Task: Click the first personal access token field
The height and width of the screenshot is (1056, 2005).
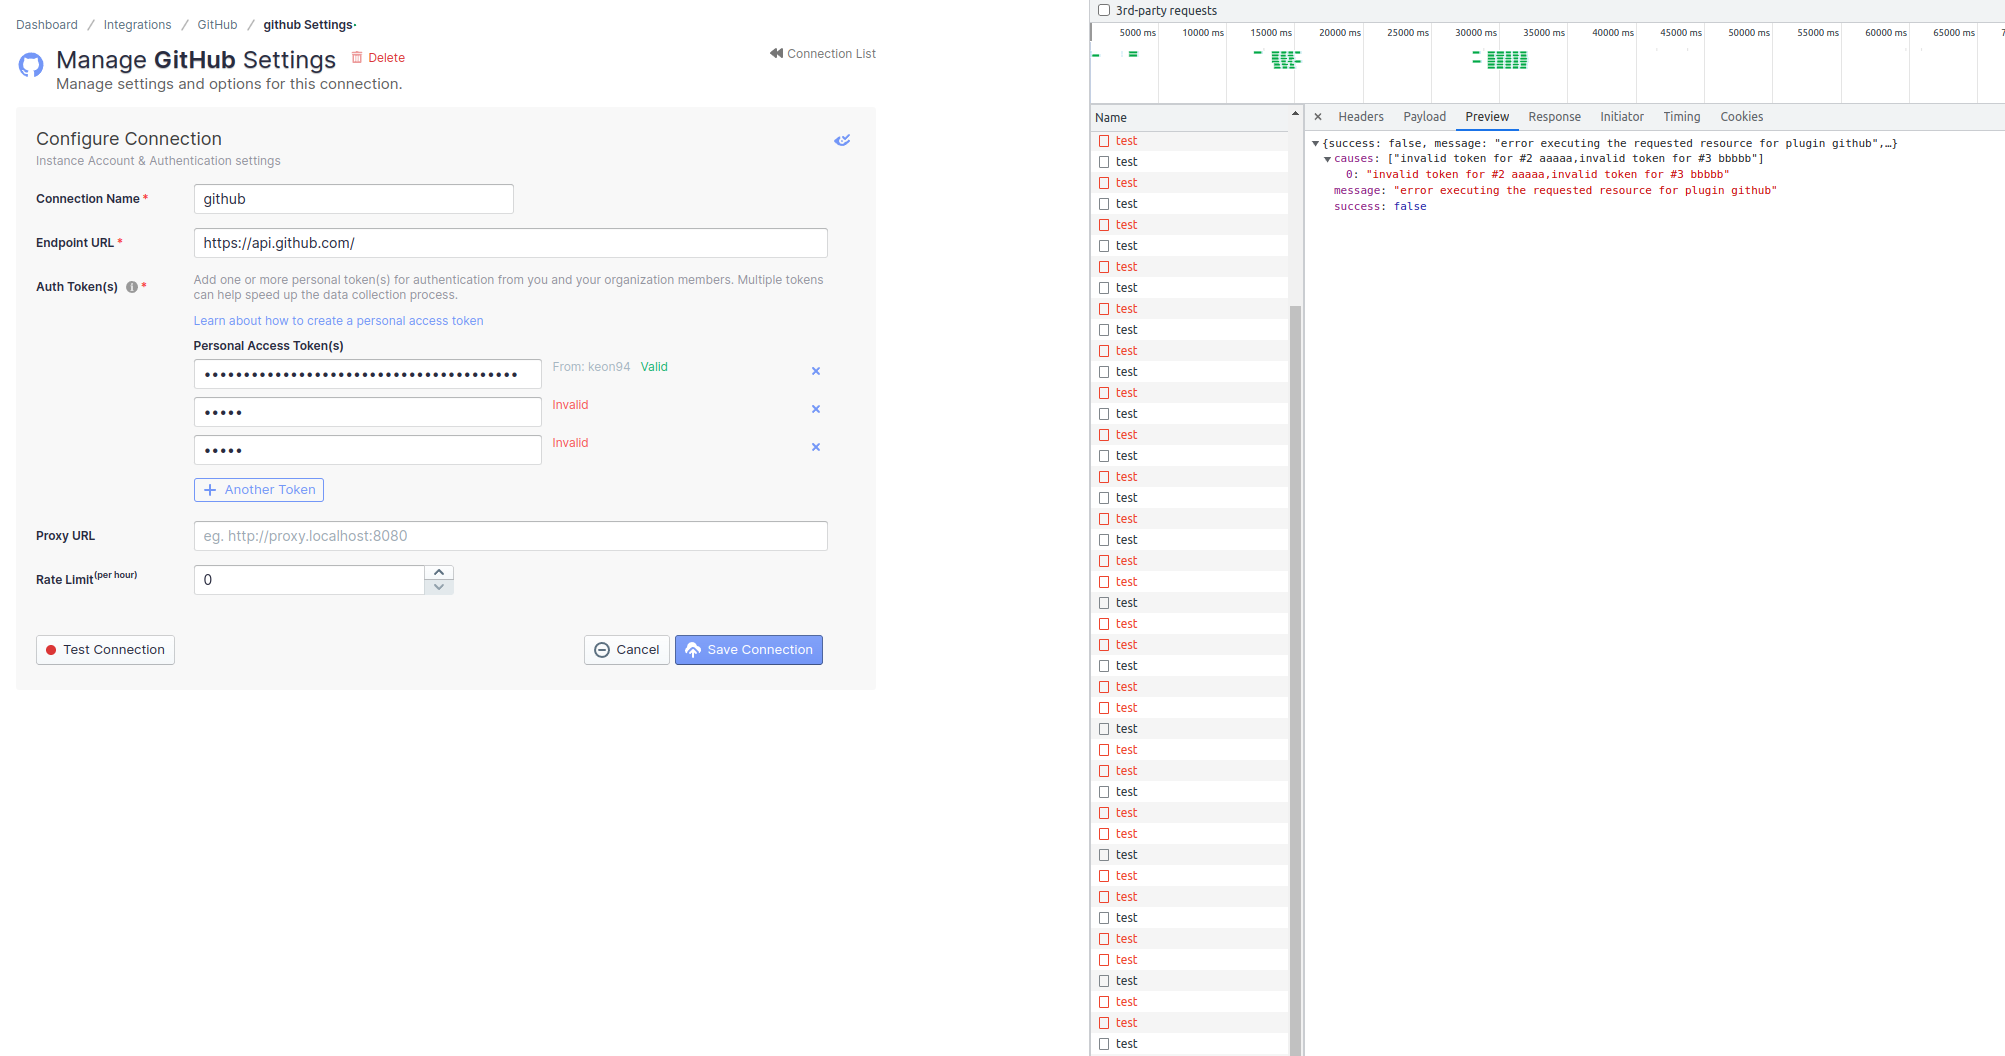Action: point(368,374)
